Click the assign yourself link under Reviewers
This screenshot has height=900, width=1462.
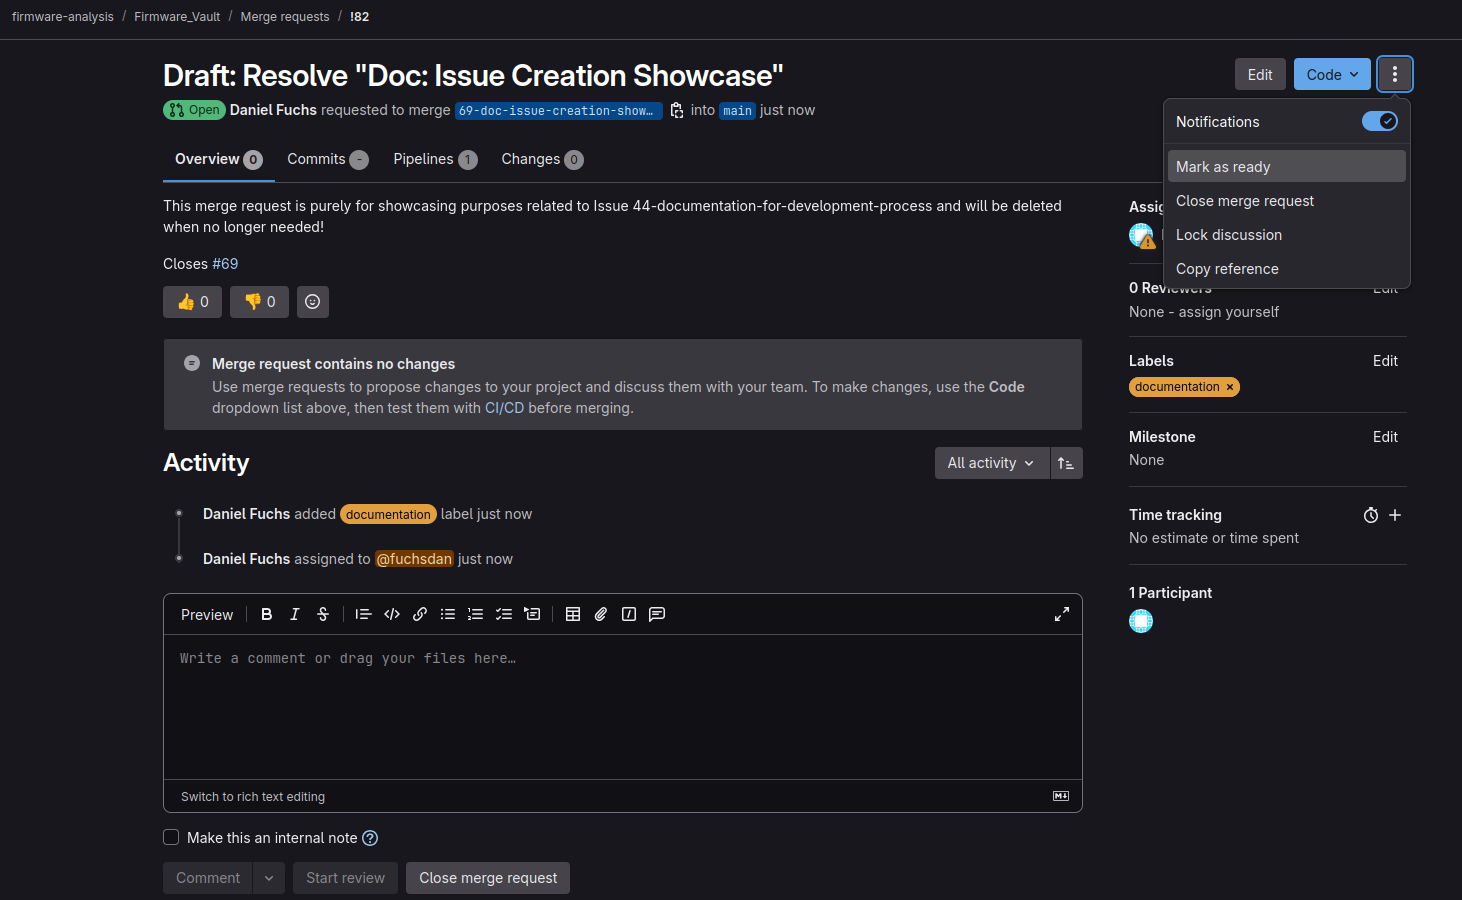click(x=1229, y=312)
